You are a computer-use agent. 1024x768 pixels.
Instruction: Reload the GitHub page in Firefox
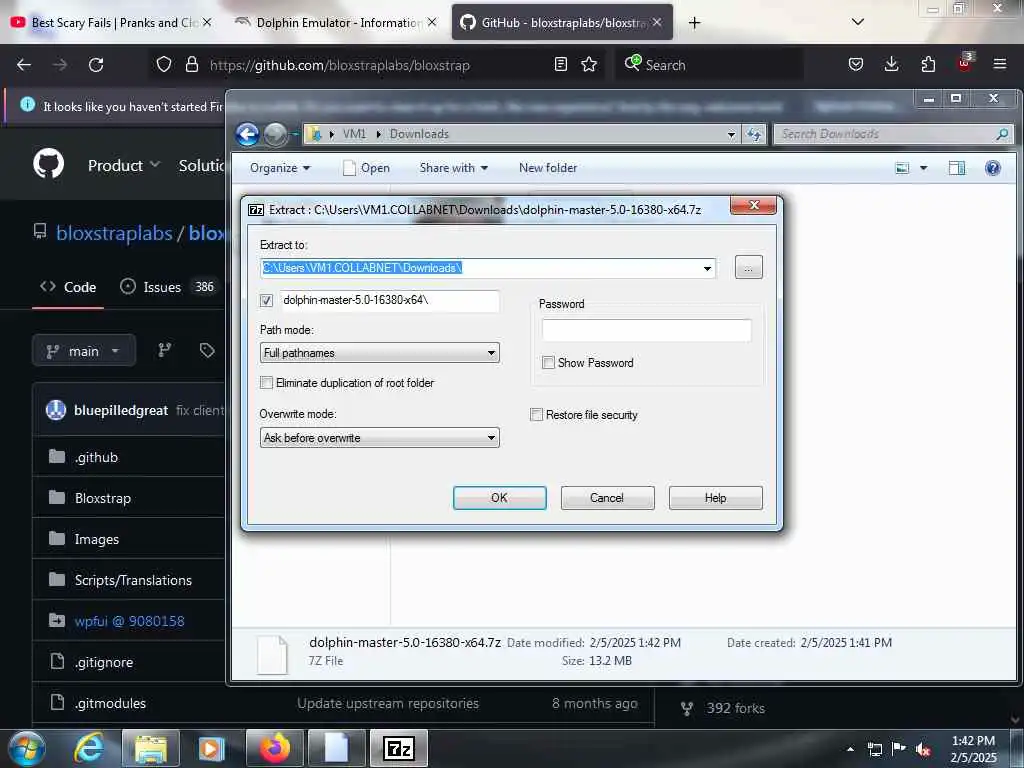(96, 65)
